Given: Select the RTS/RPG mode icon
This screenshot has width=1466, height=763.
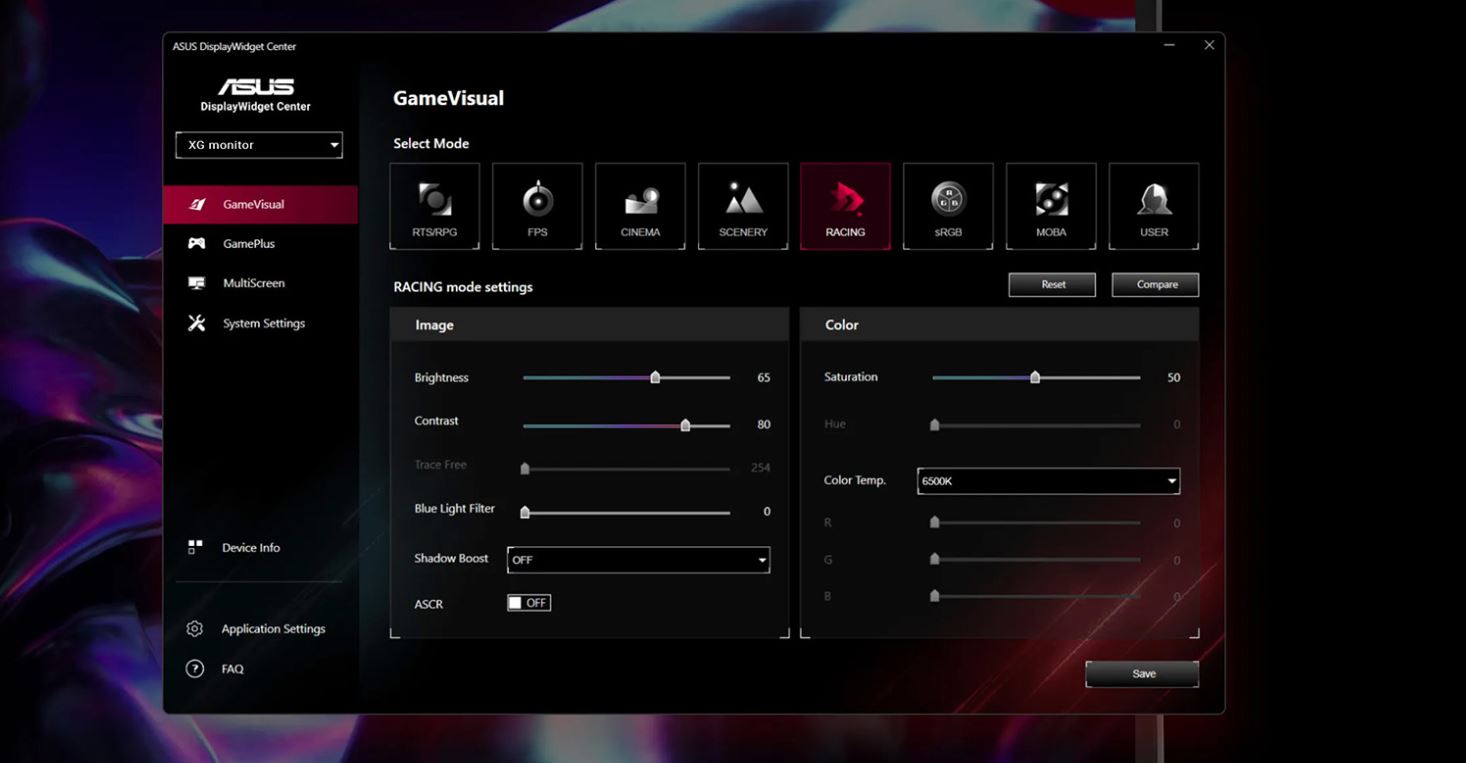Looking at the screenshot, I should pyautogui.click(x=434, y=206).
